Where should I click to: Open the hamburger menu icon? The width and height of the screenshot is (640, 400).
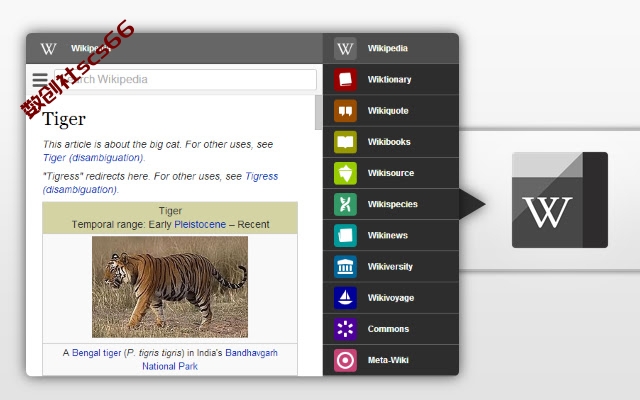(x=40, y=80)
